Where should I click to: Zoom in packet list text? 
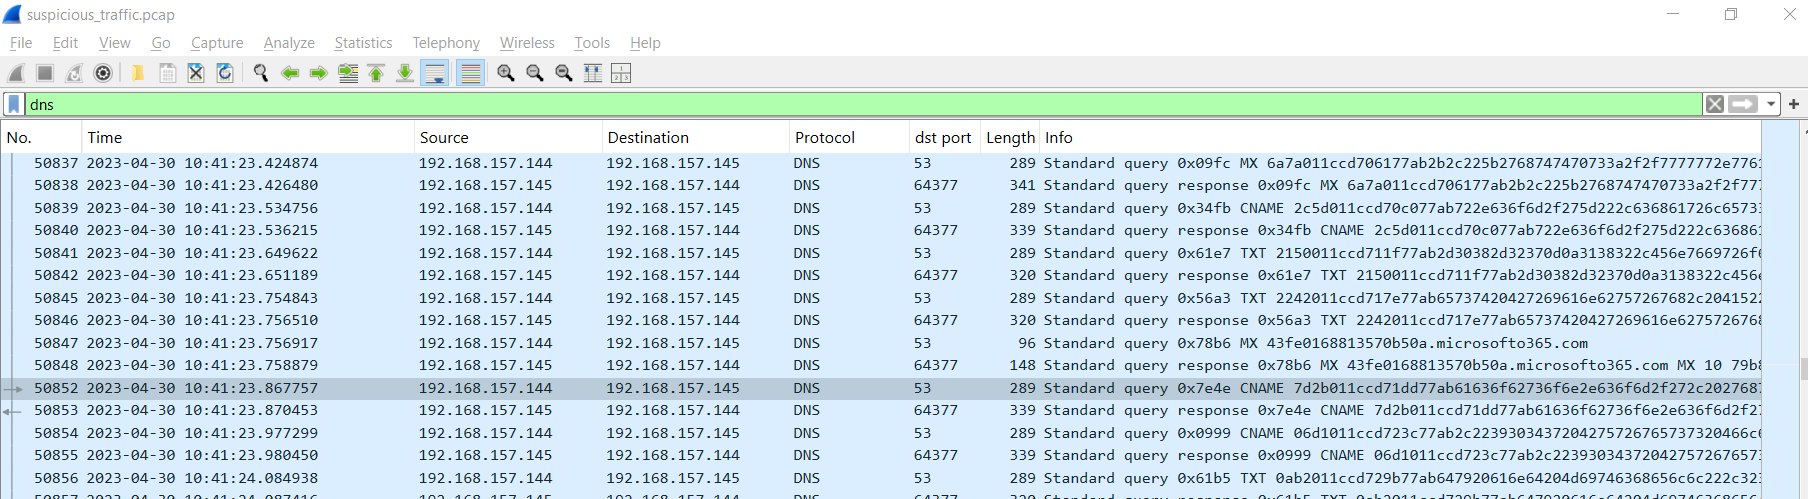[x=506, y=73]
